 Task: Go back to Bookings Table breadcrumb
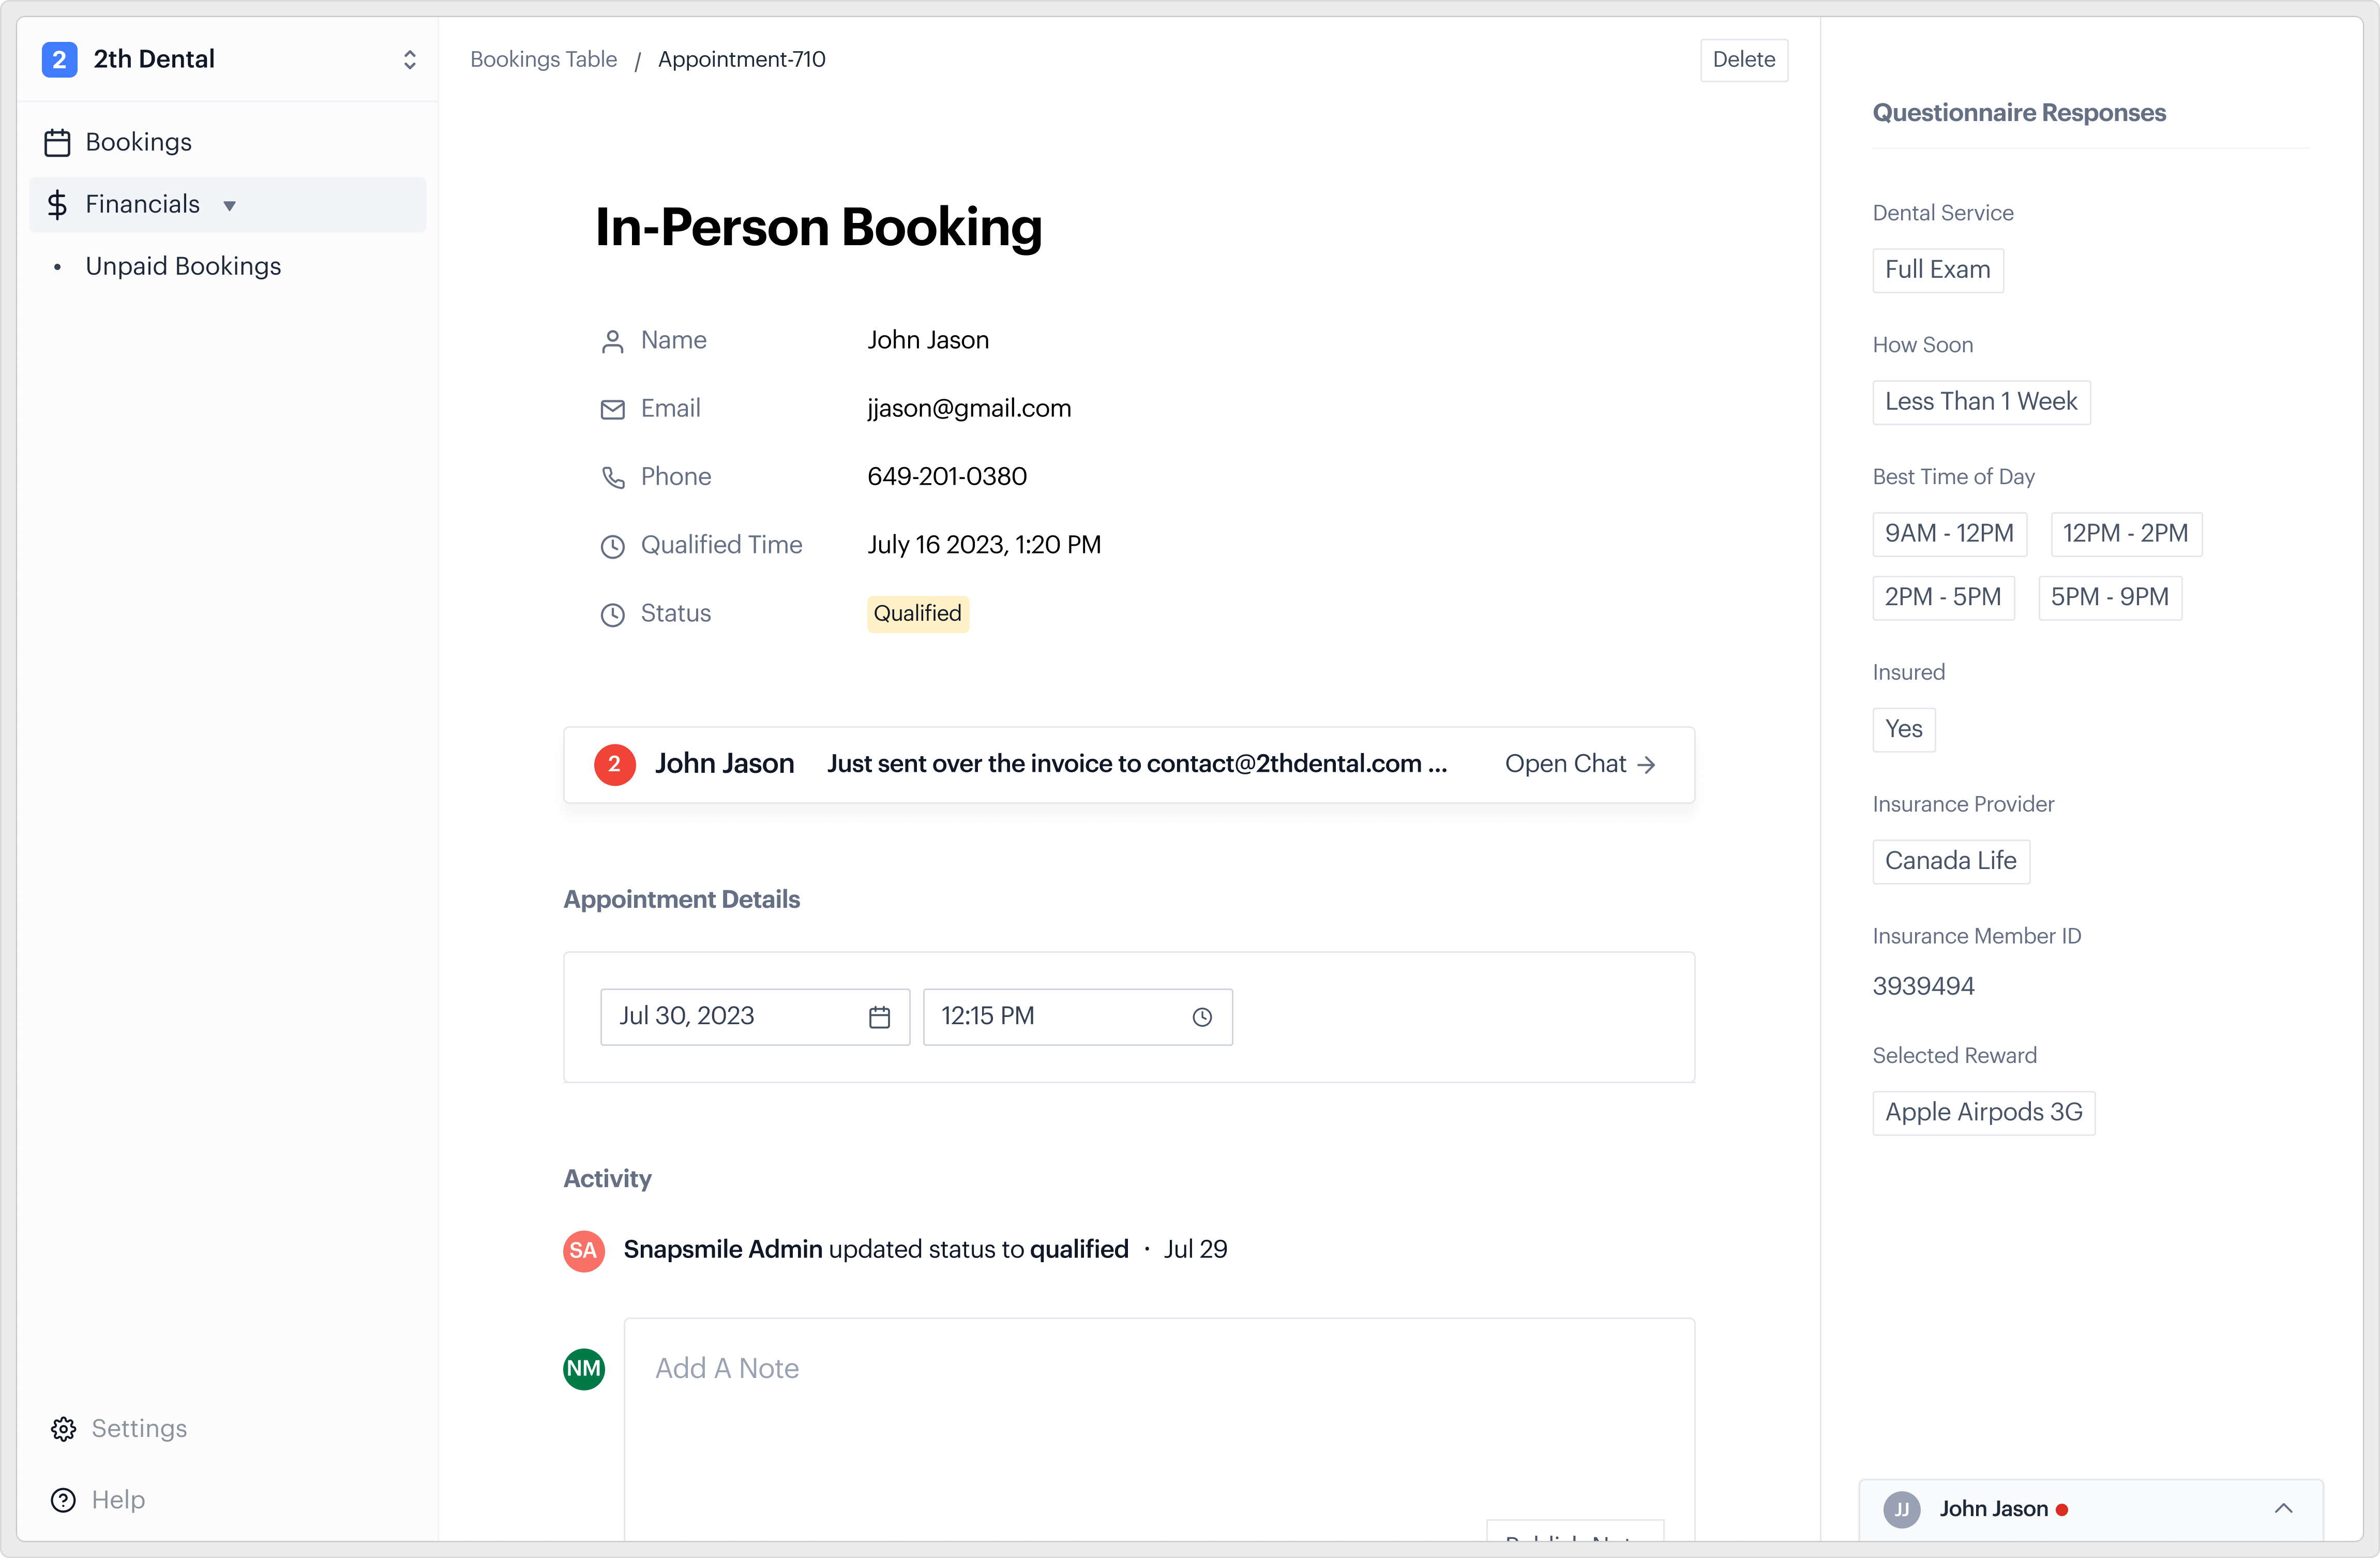click(543, 60)
